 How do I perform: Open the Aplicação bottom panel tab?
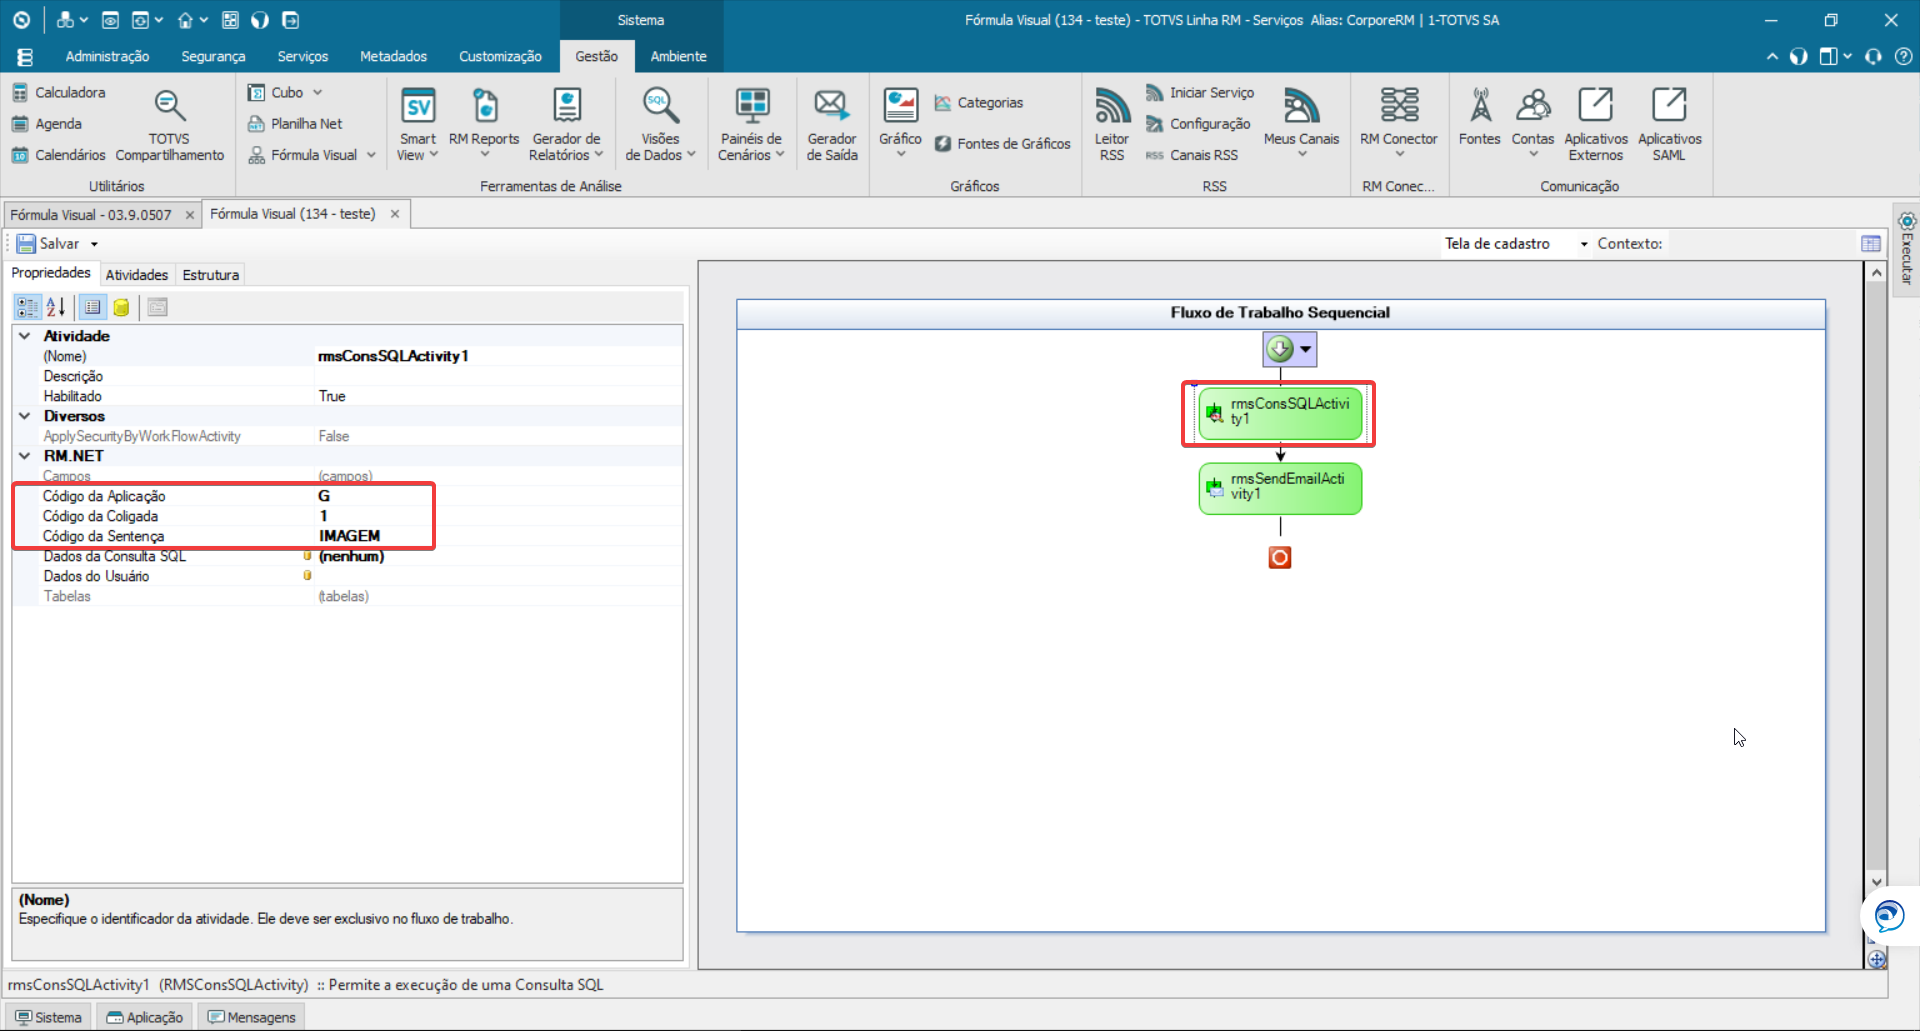pyautogui.click(x=145, y=1017)
